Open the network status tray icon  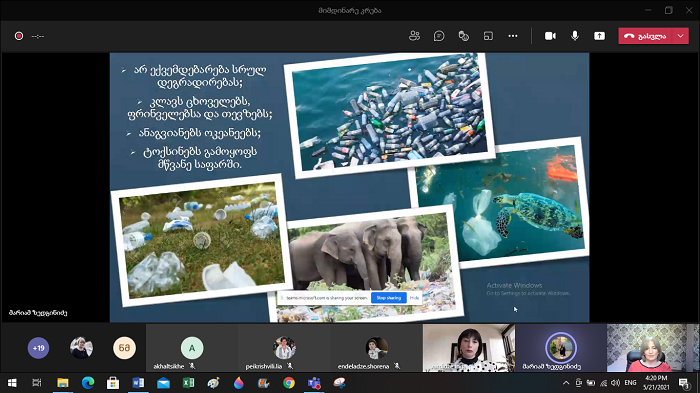(x=603, y=383)
